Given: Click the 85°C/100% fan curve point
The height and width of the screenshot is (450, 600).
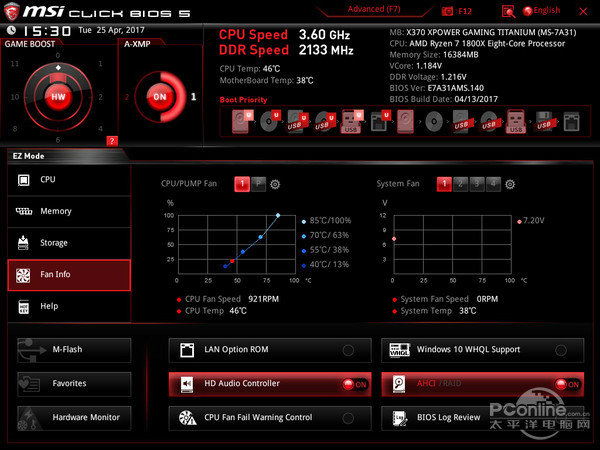Looking at the screenshot, I should [x=278, y=215].
